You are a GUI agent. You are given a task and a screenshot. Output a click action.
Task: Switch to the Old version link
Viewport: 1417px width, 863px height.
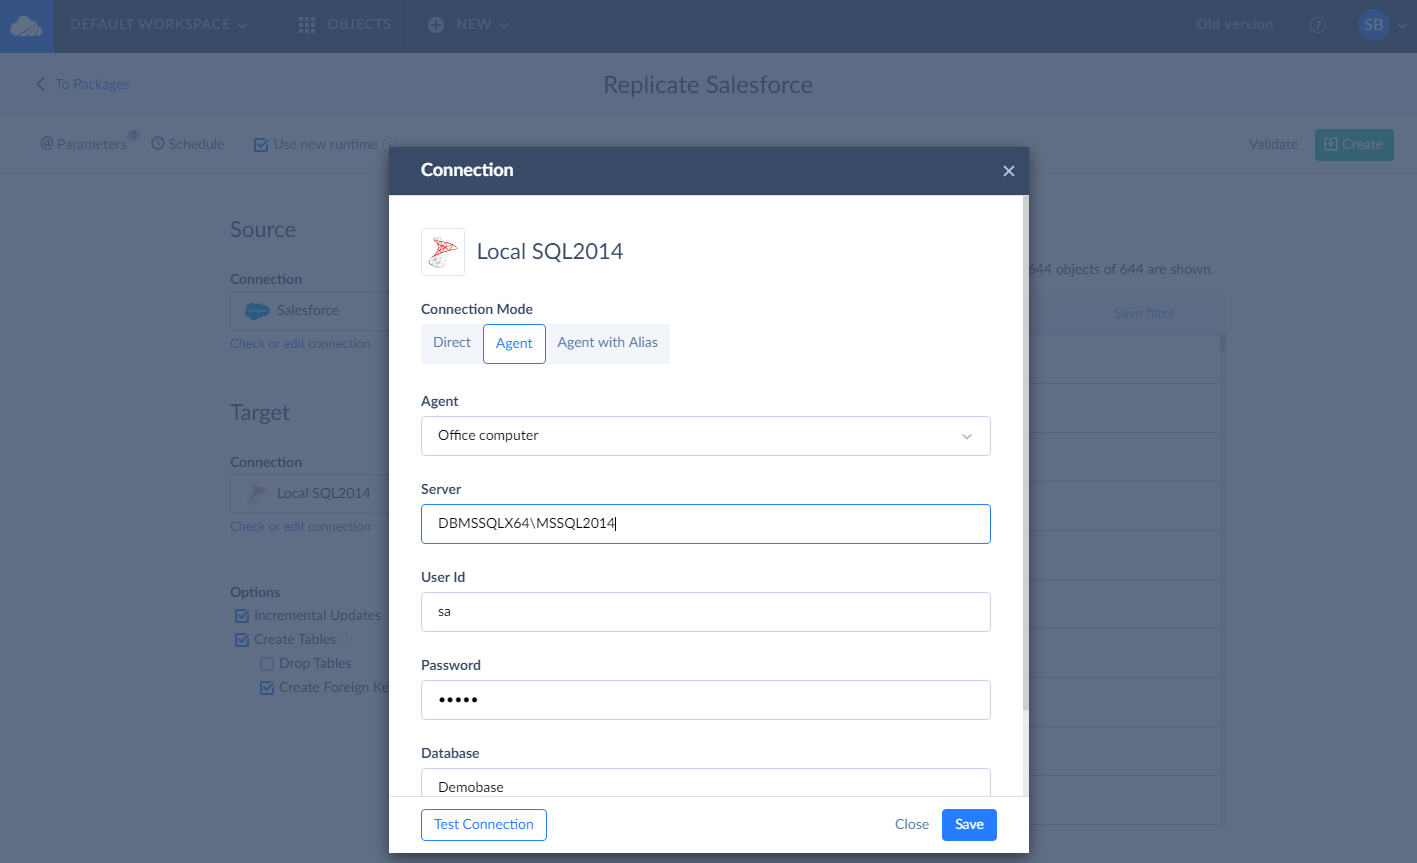1234,24
